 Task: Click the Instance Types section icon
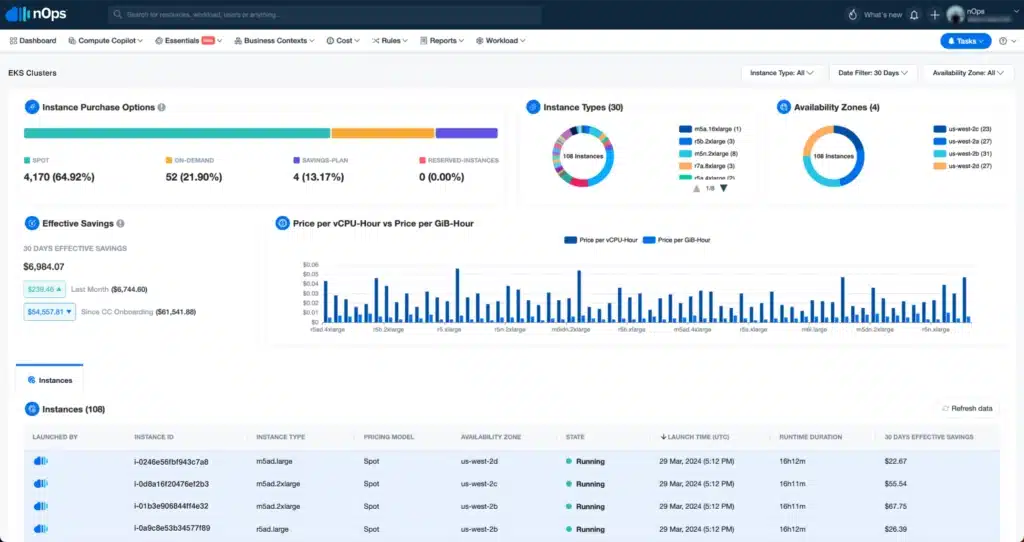pyautogui.click(x=533, y=107)
